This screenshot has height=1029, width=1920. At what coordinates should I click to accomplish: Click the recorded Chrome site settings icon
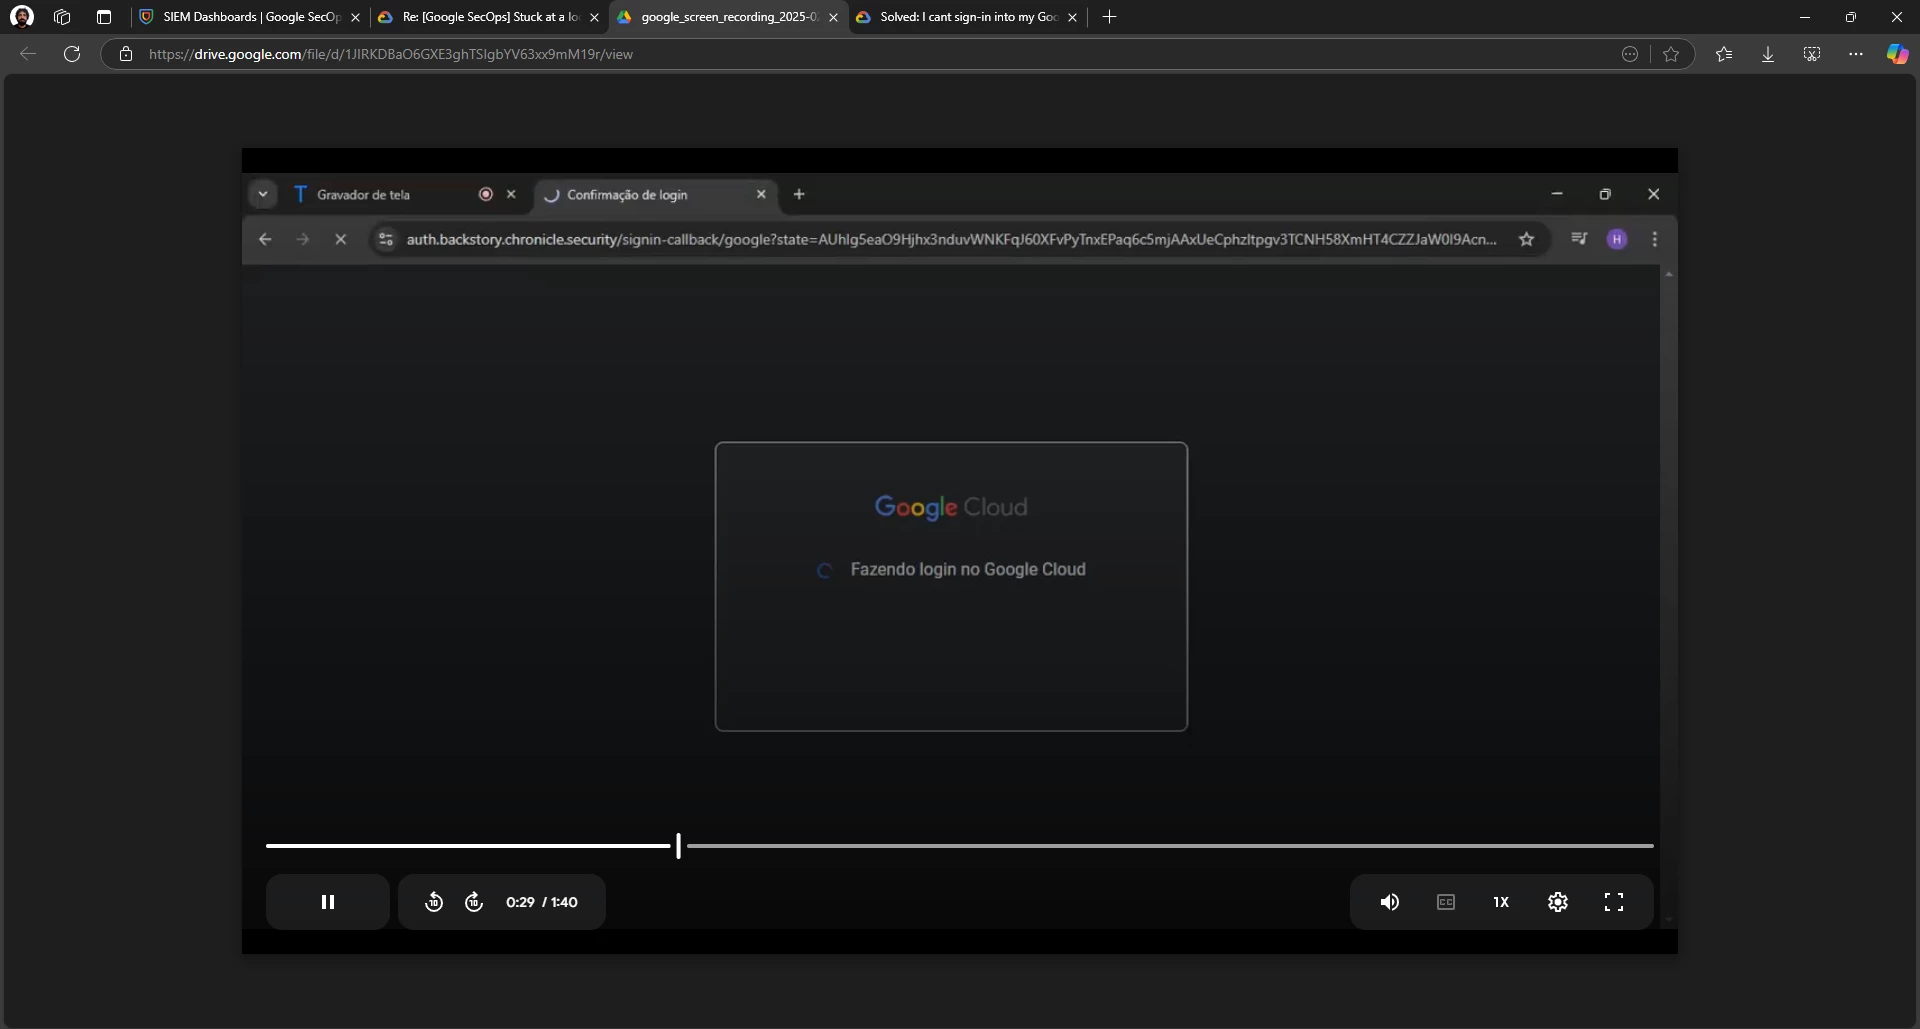point(386,239)
